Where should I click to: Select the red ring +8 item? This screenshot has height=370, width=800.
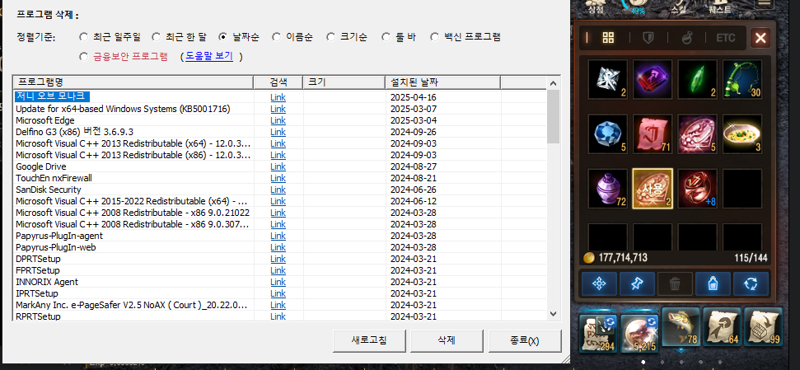(697, 188)
